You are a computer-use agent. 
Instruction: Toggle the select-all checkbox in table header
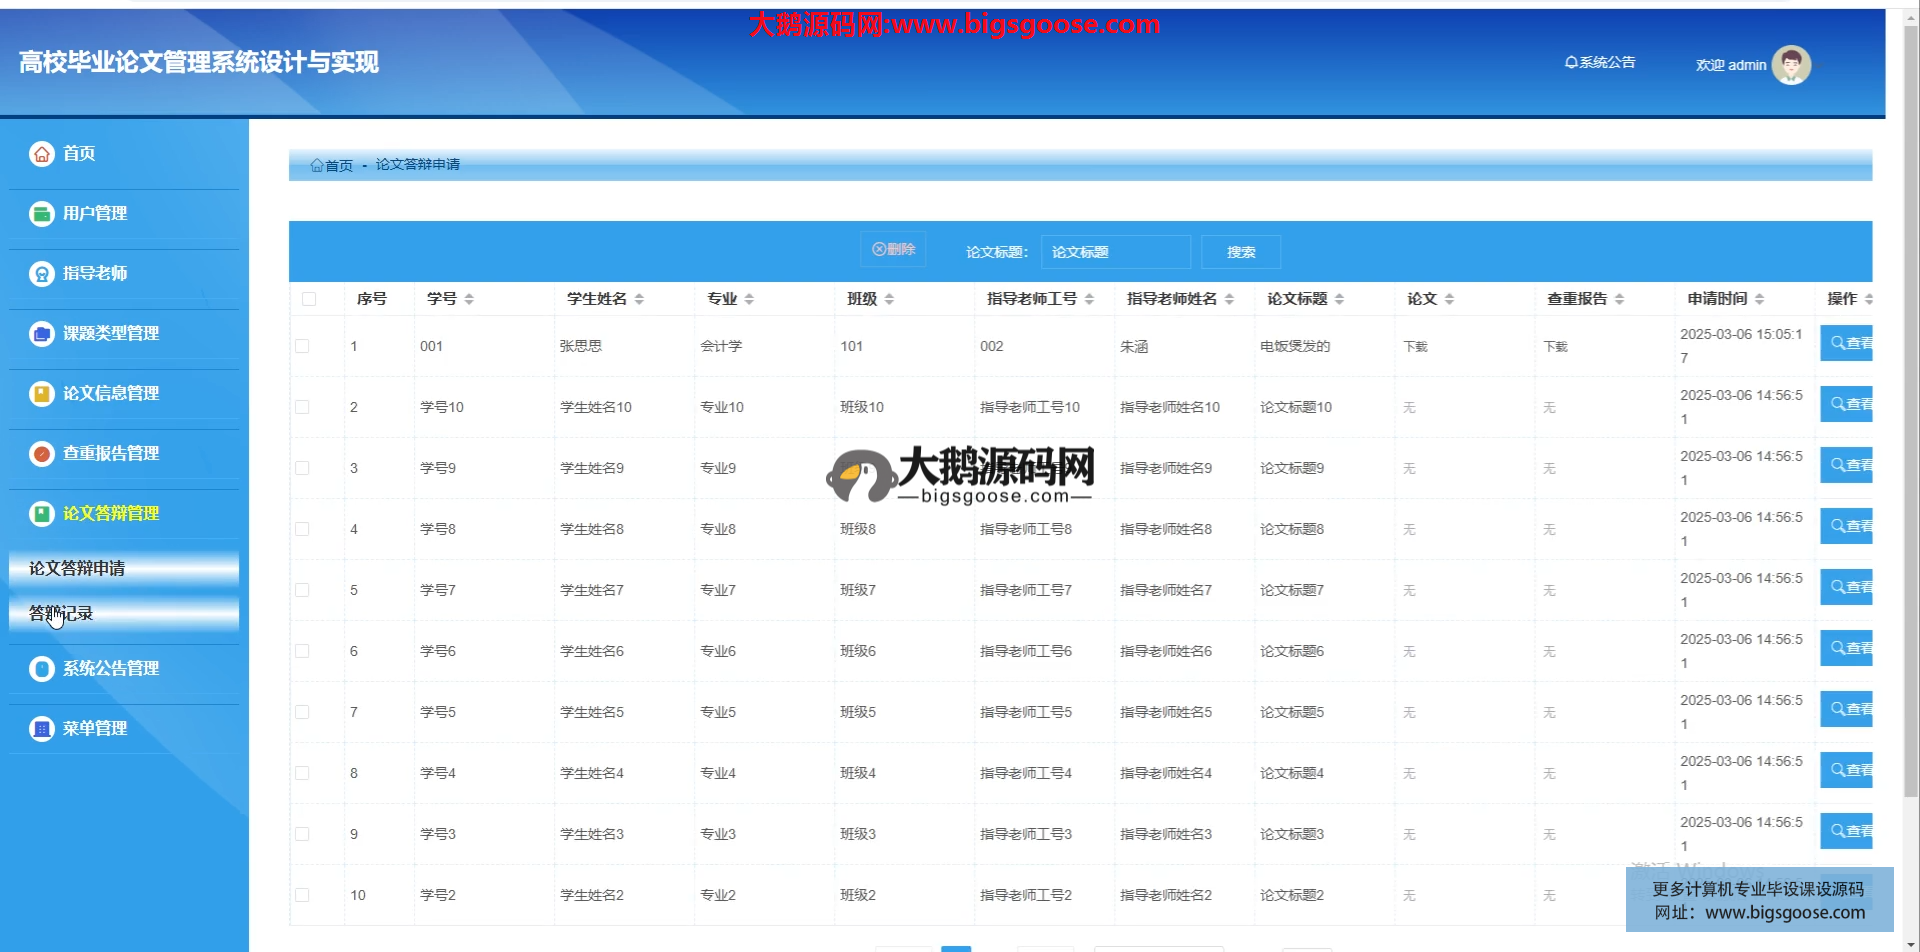pos(309,299)
